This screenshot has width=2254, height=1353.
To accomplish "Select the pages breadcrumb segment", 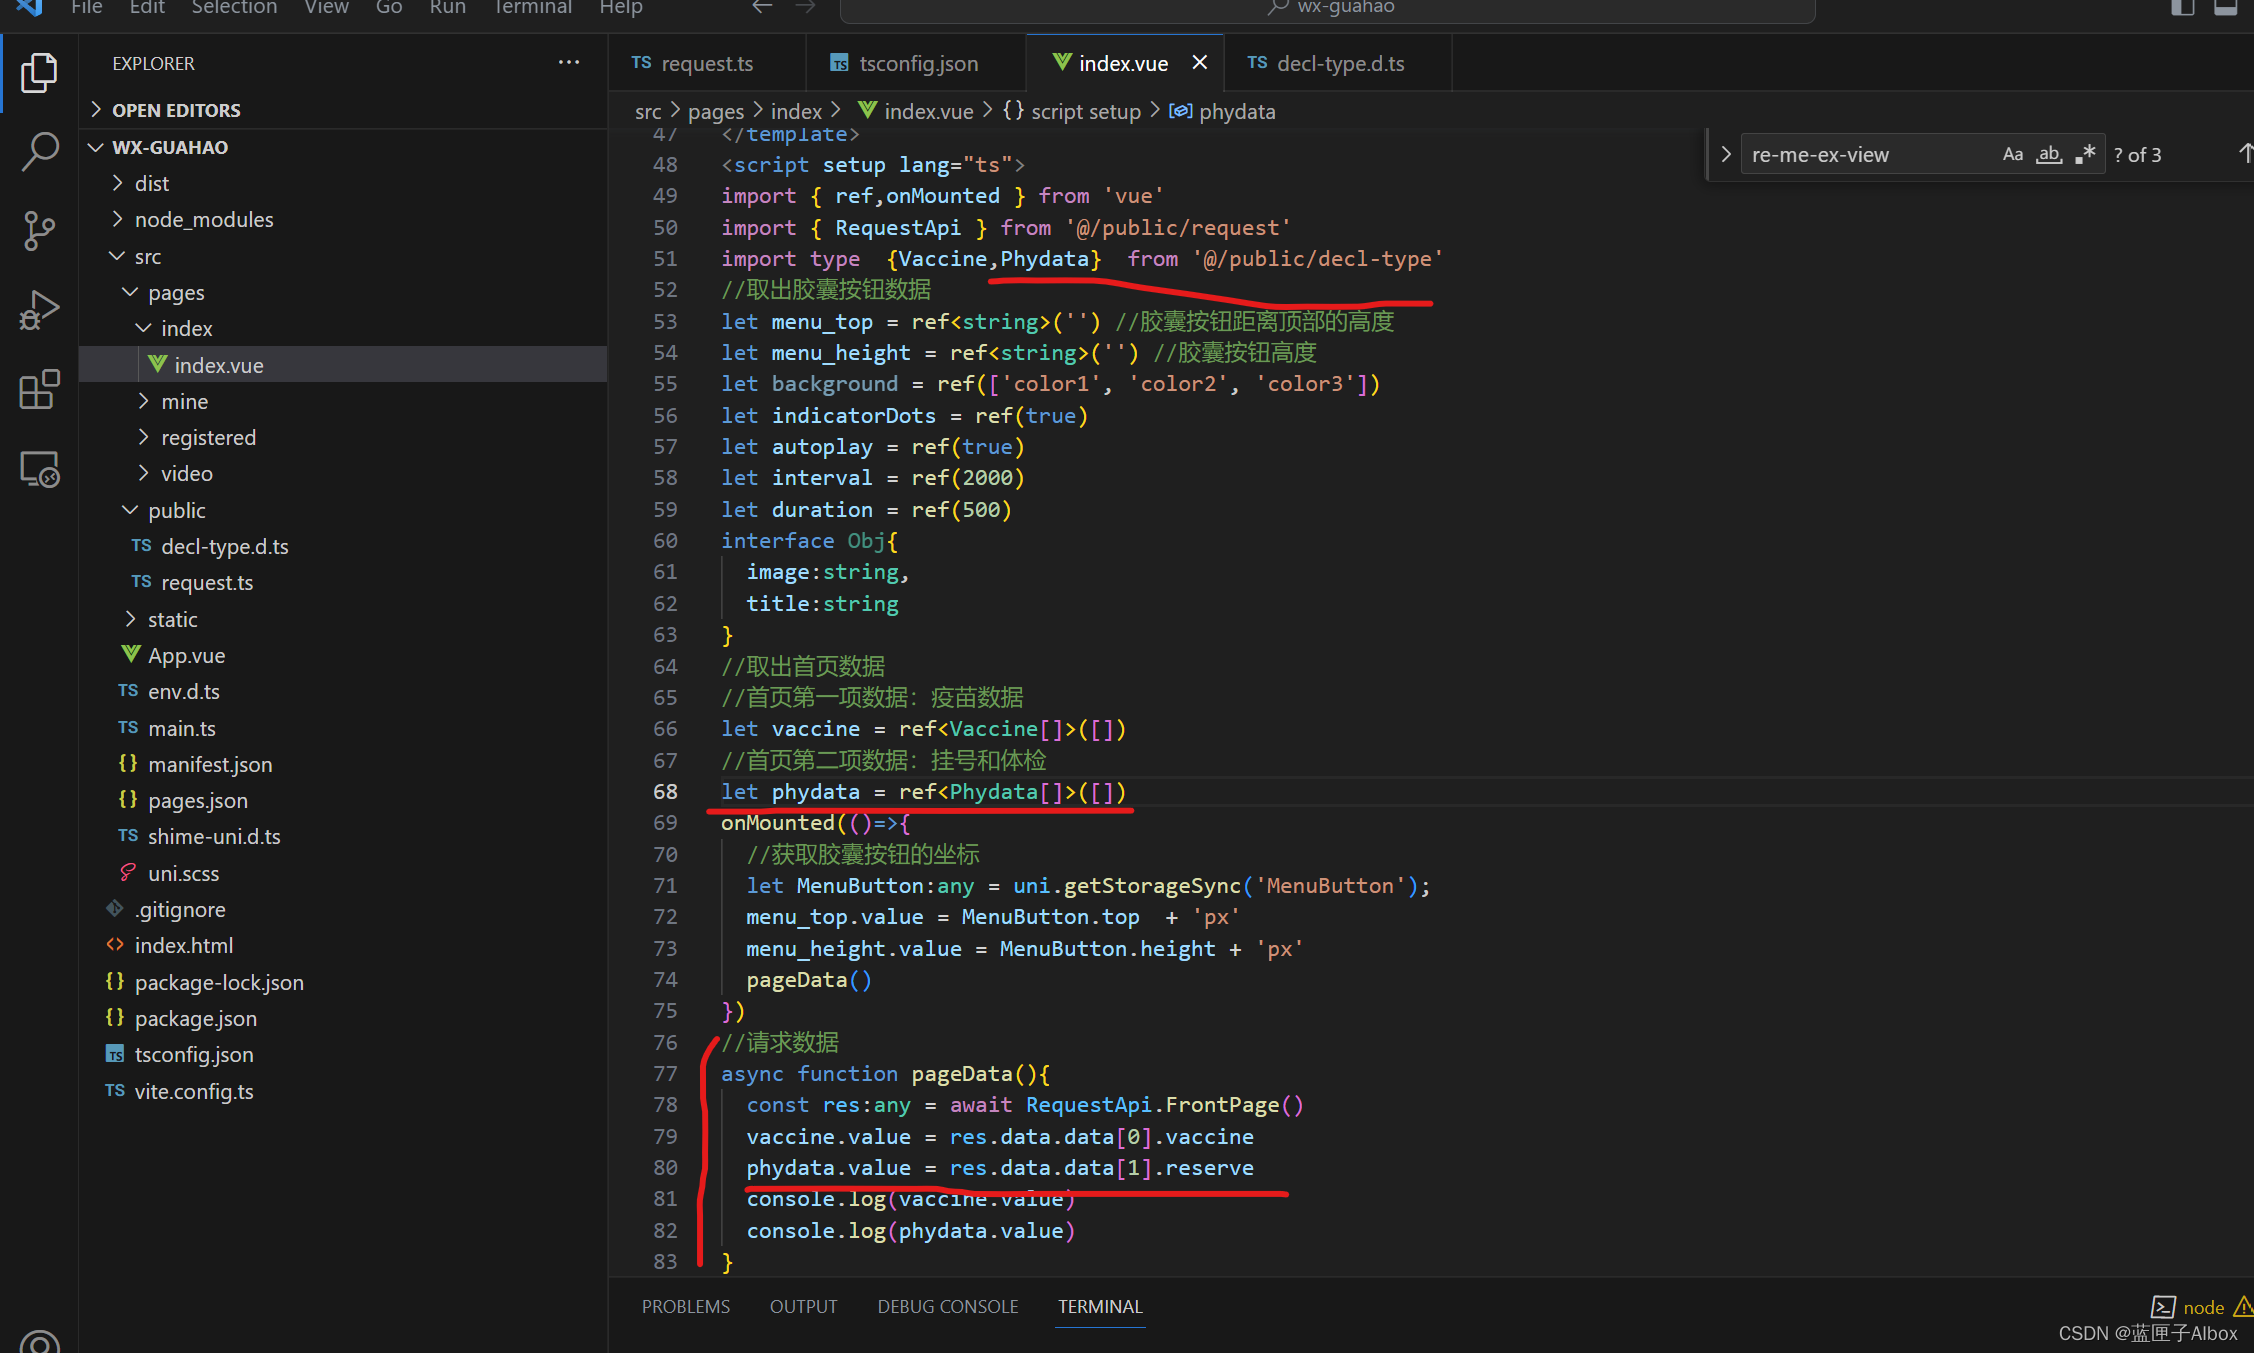I will pyautogui.click(x=716, y=111).
